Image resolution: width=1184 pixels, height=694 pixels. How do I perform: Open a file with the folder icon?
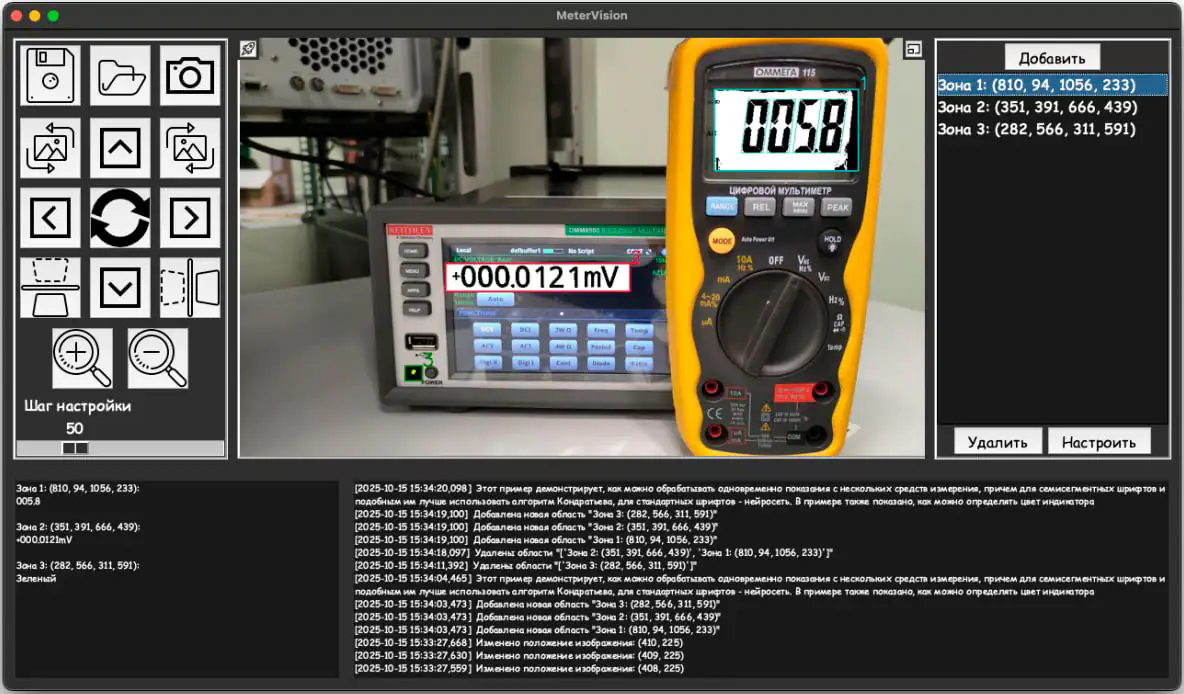point(120,76)
